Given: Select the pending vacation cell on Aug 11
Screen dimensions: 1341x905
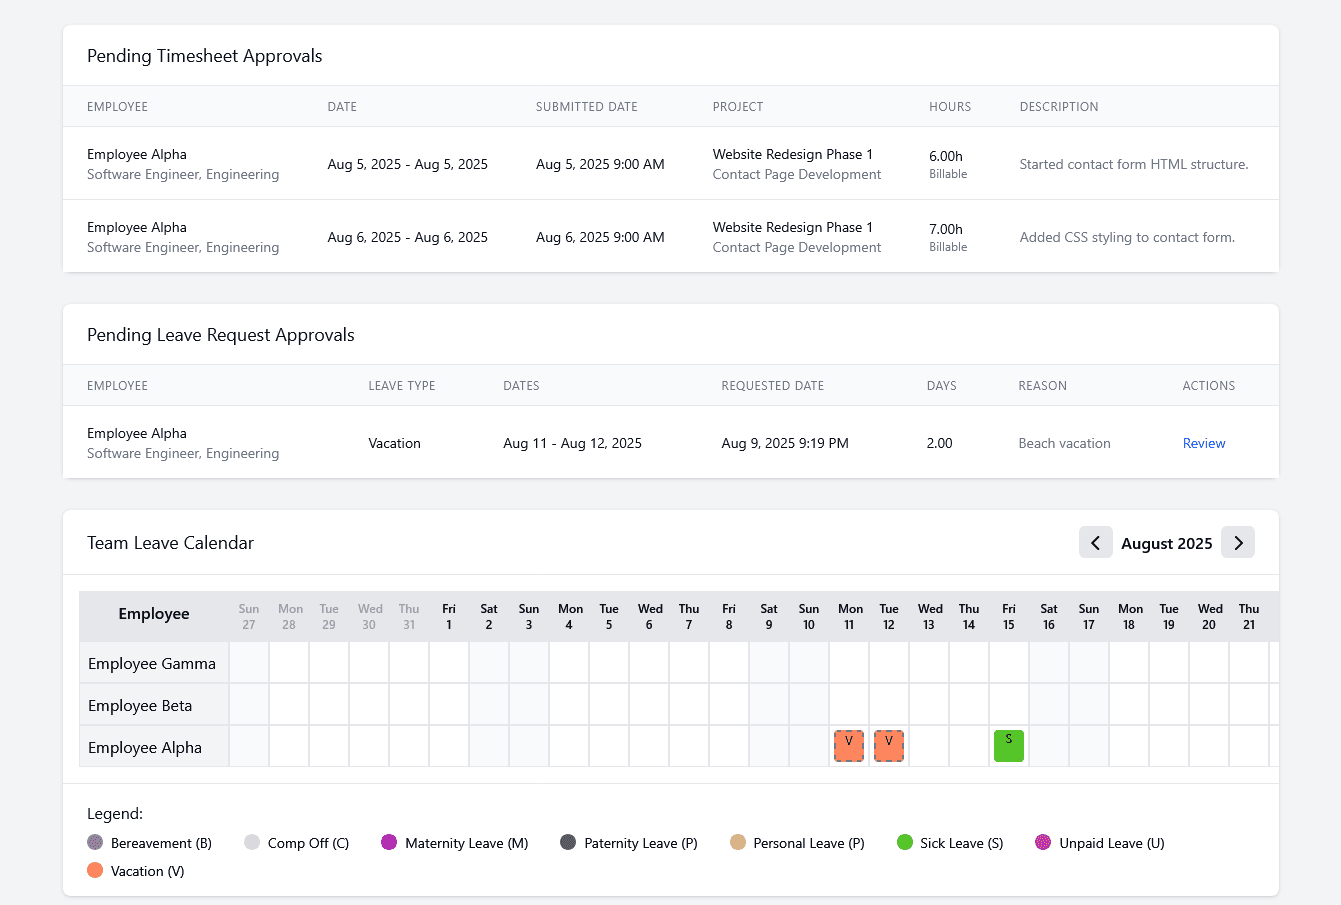Looking at the screenshot, I should 848,745.
